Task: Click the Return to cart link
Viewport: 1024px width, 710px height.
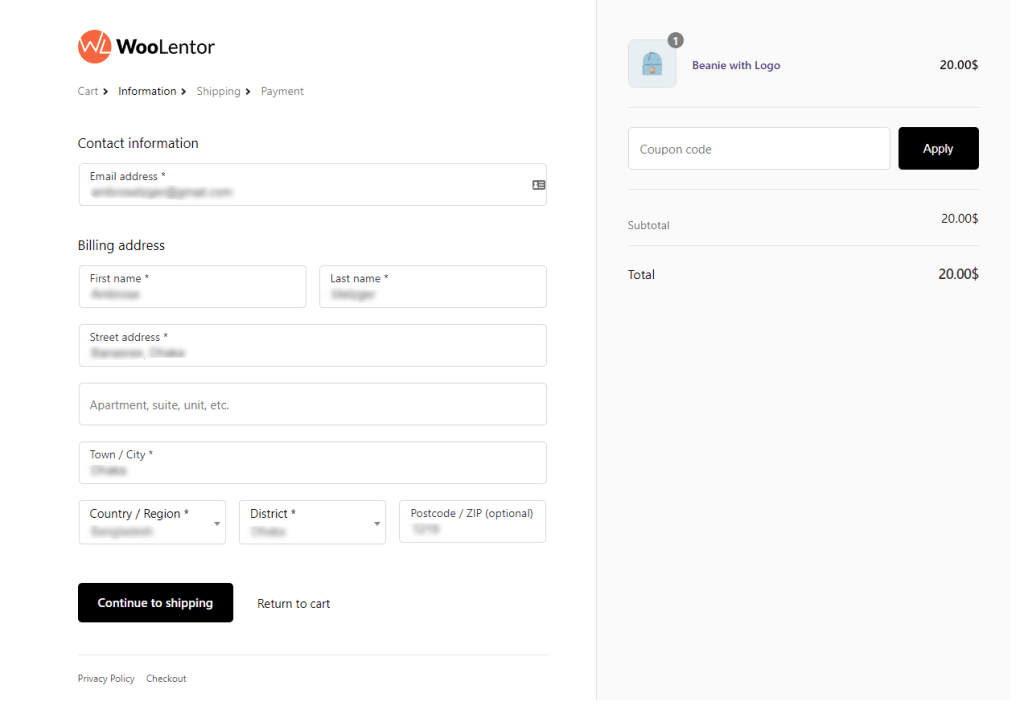Action: click(x=293, y=604)
